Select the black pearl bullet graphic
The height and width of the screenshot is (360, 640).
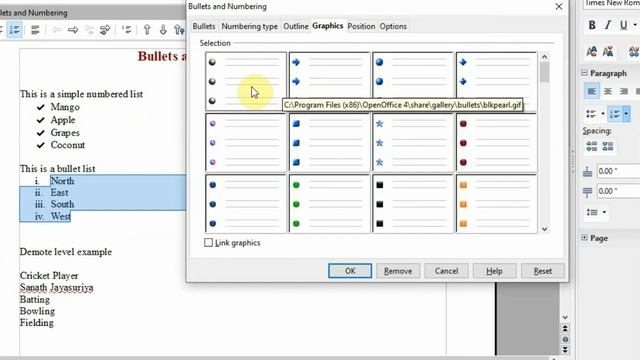tap(246, 81)
